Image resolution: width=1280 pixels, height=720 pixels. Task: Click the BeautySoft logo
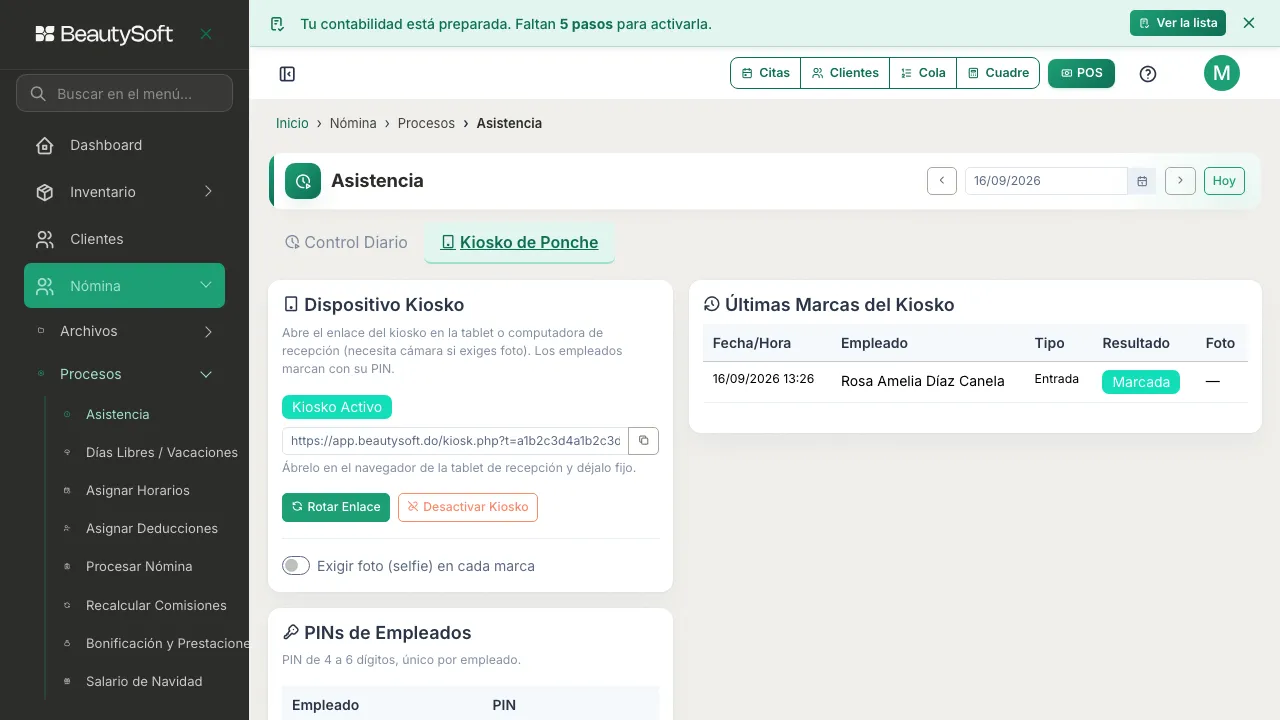point(104,34)
